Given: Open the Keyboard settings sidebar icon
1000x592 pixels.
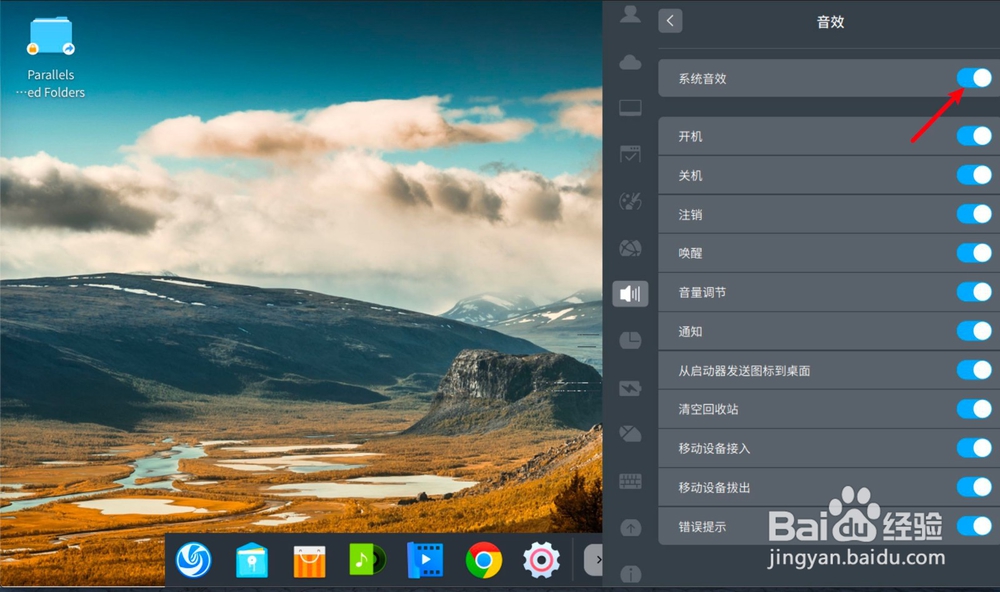Looking at the screenshot, I should [630, 481].
